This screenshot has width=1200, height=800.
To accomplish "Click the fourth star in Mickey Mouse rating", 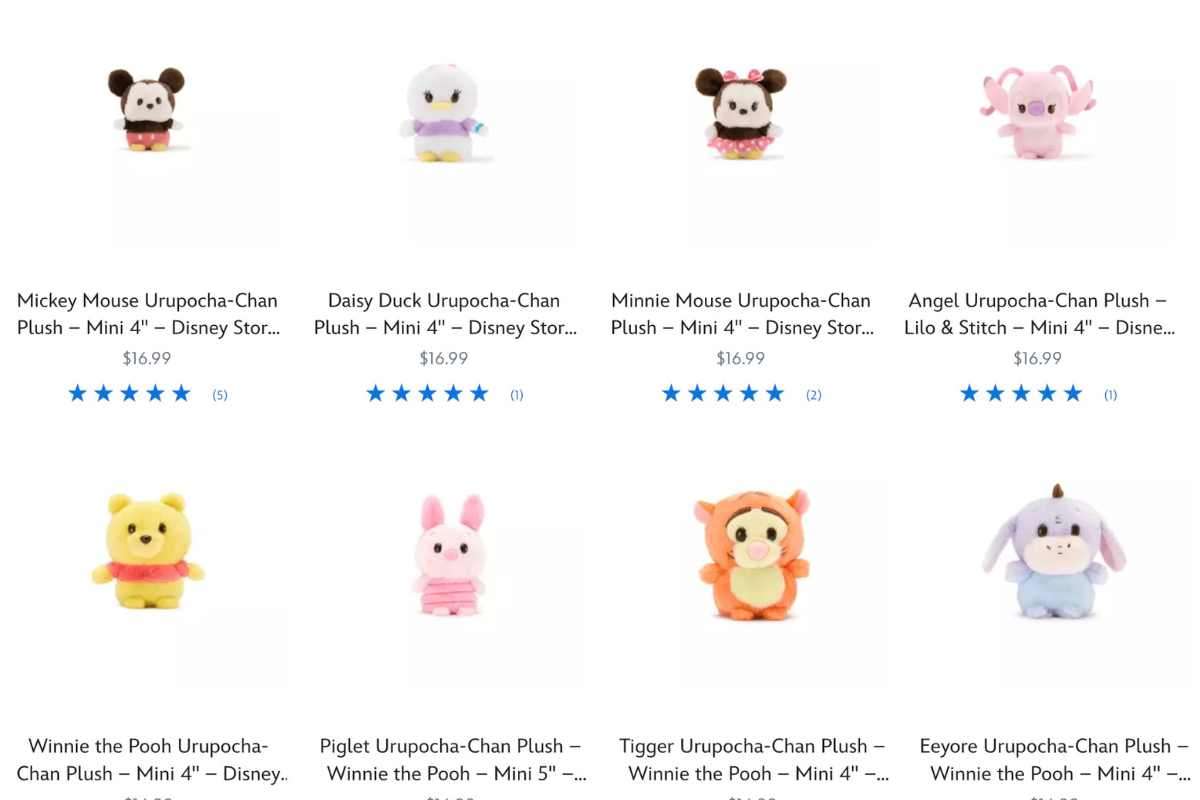I will pyautogui.click(x=155, y=393).
